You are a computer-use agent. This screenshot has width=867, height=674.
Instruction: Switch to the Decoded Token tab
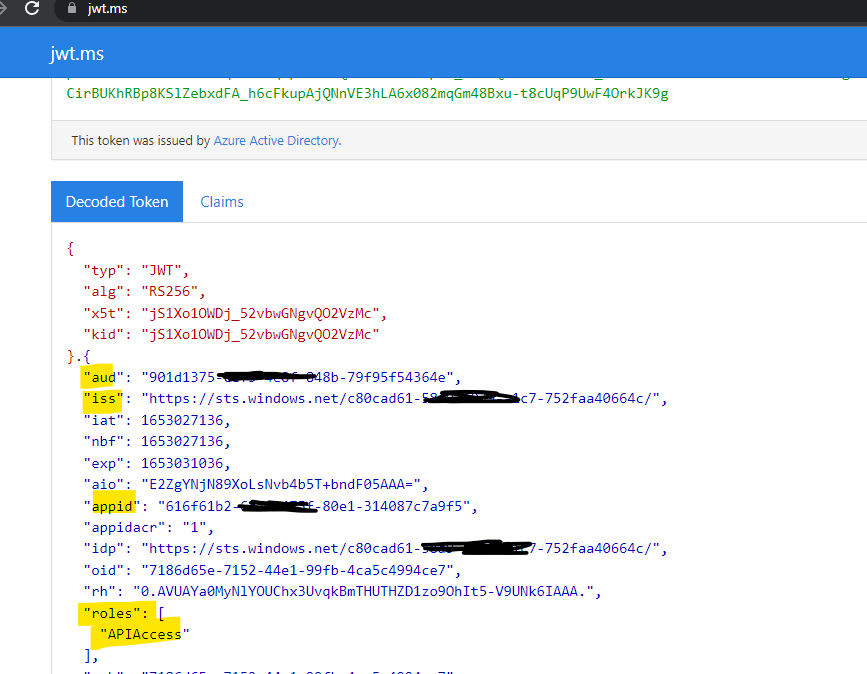(117, 201)
